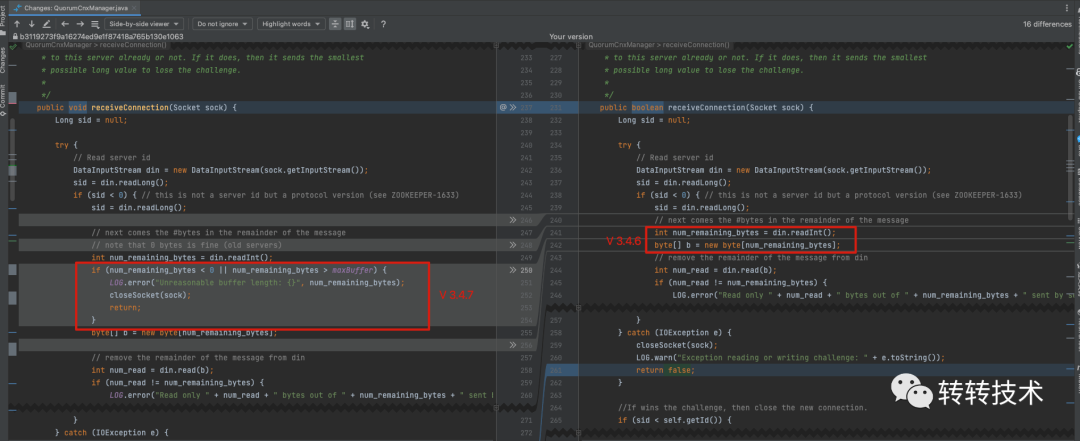This screenshot has width=1080, height=441.
Task: Click the green checkmark in left gutter
Action: 13,47
